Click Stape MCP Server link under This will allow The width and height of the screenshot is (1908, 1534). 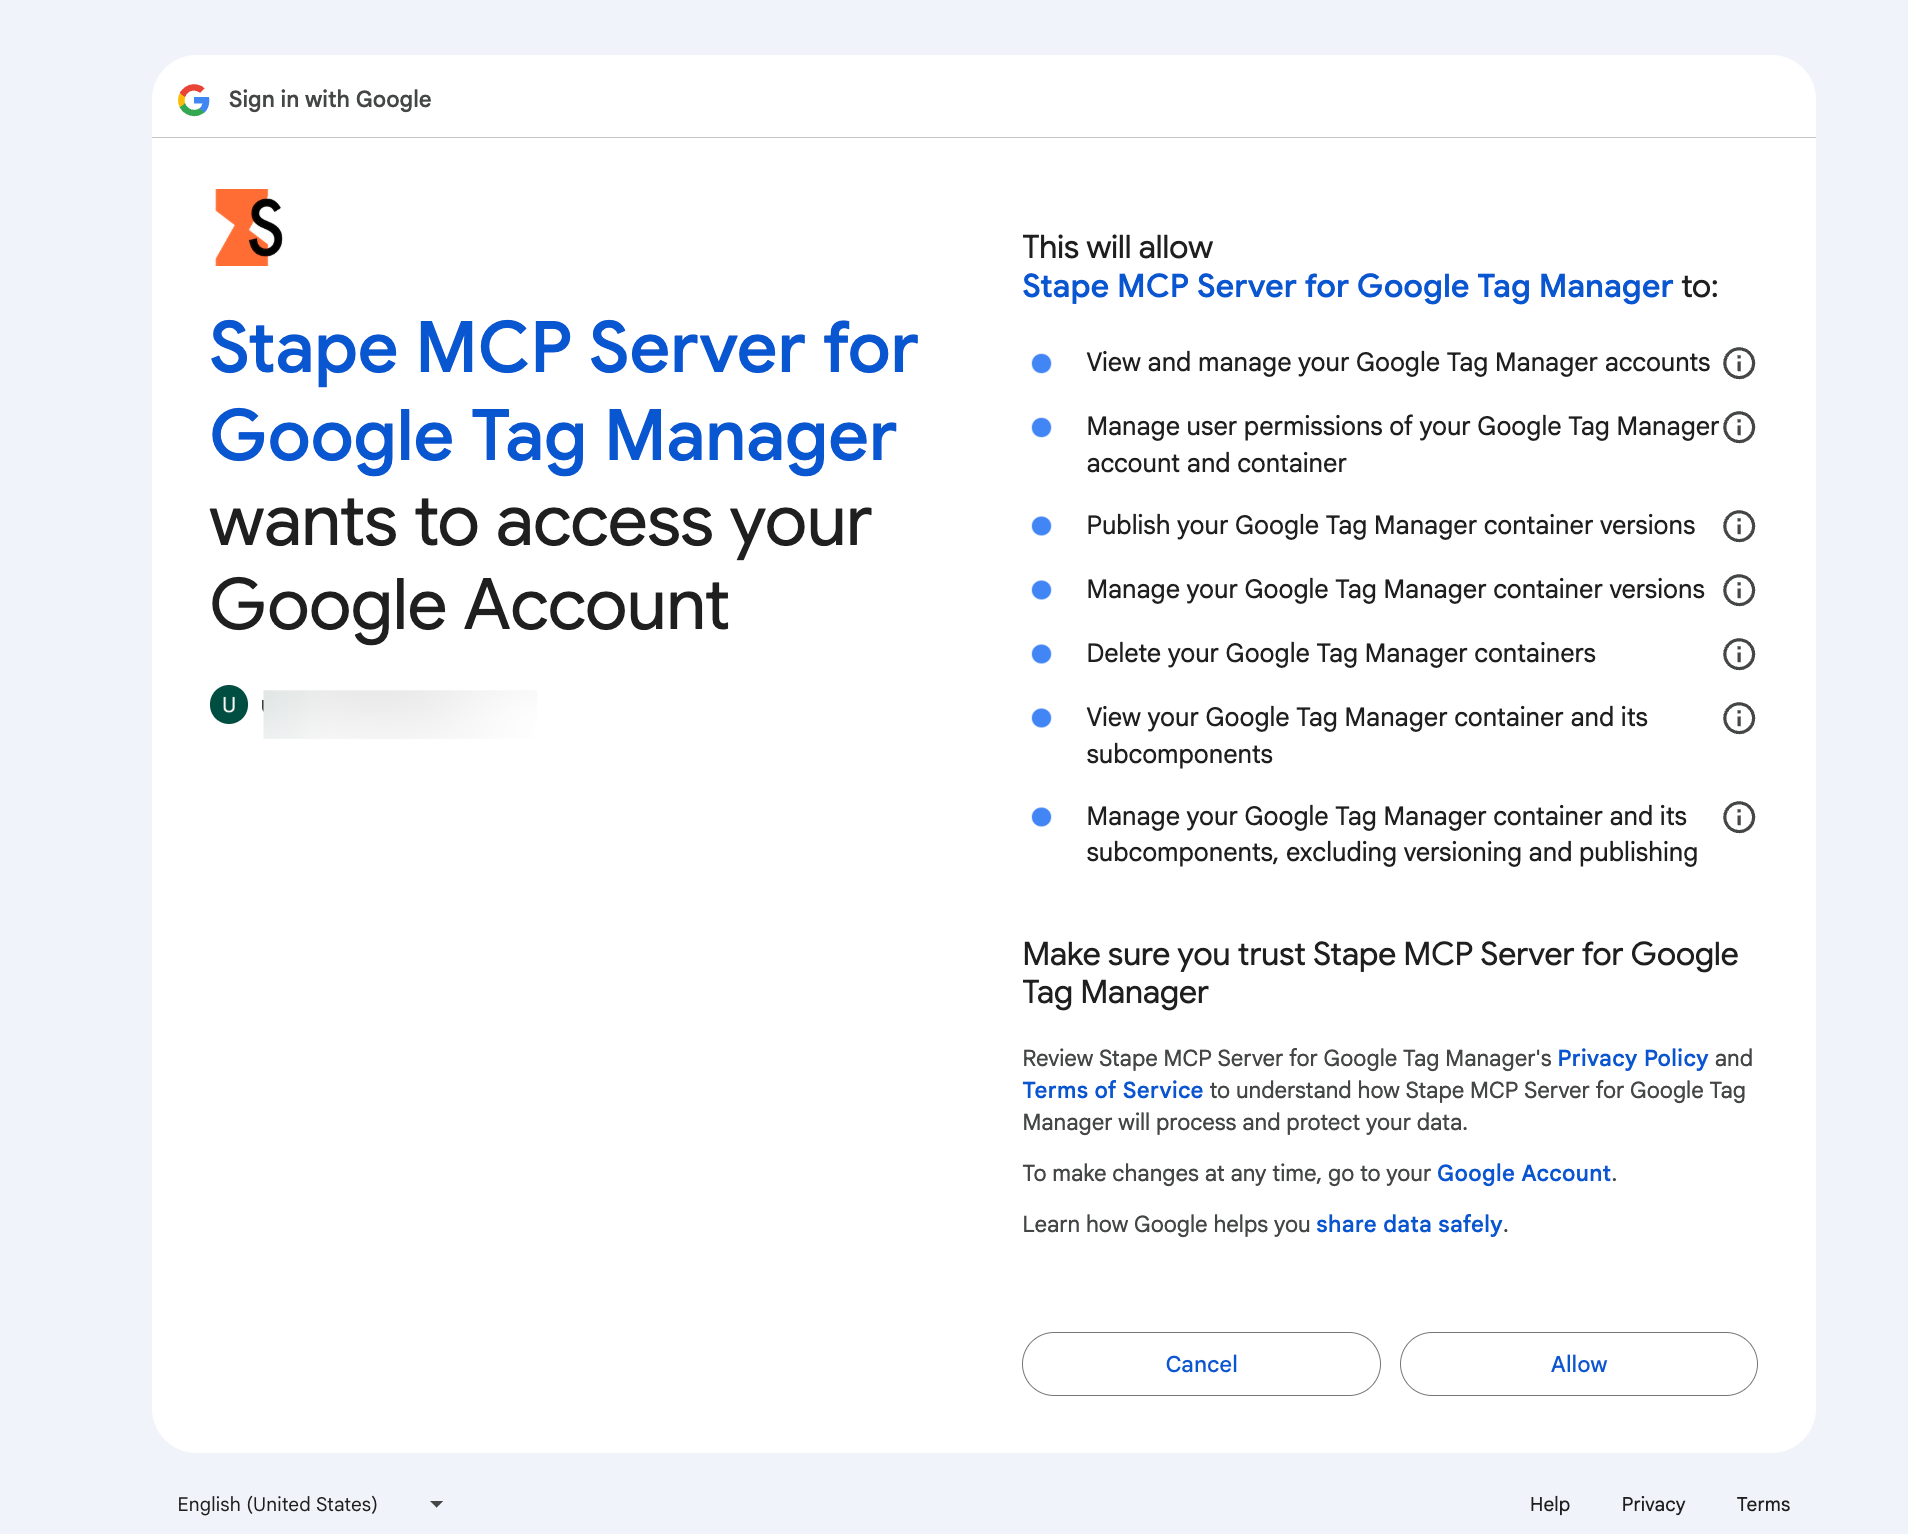click(1347, 286)
